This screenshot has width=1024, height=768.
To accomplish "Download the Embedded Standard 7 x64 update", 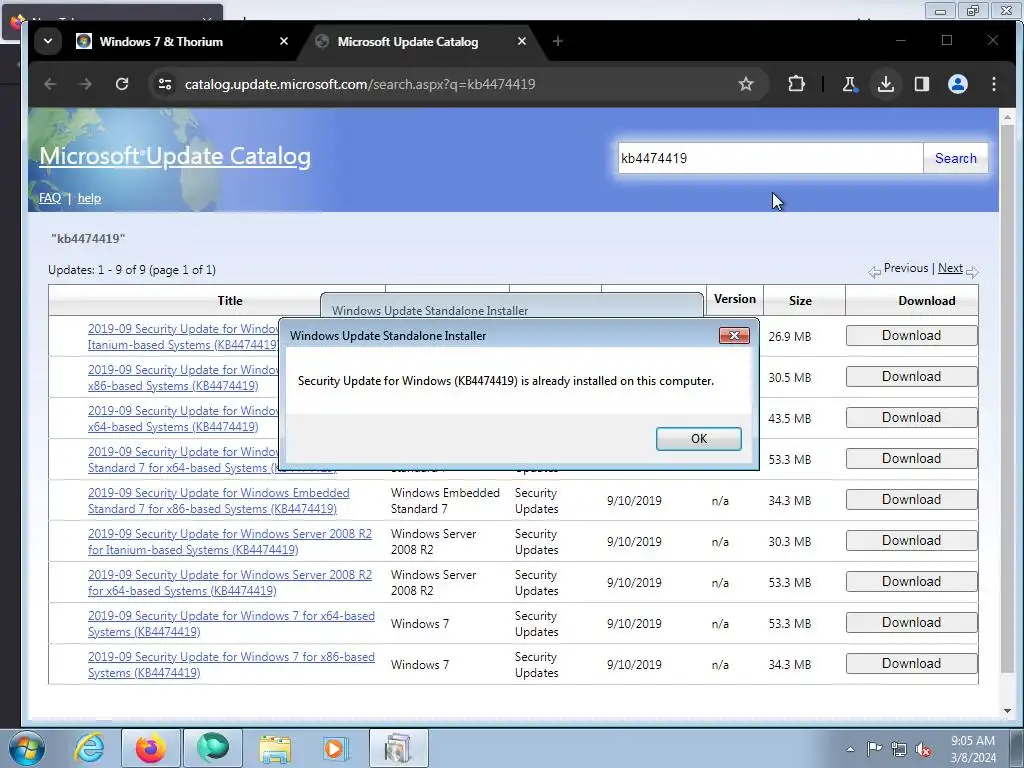I will tap(911, 459).
